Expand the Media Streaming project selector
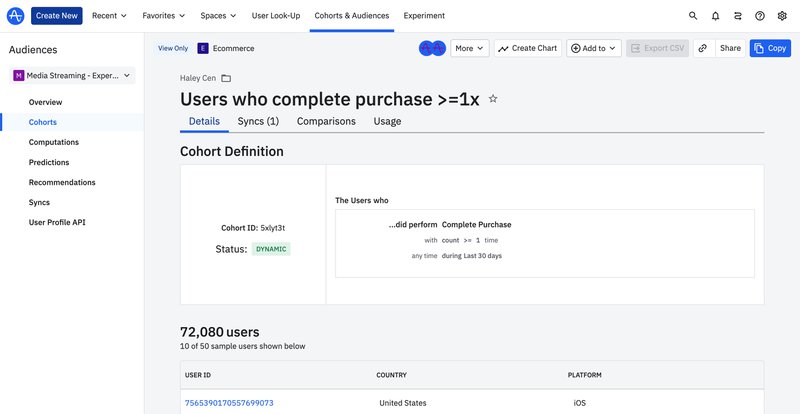 [72, 75]
